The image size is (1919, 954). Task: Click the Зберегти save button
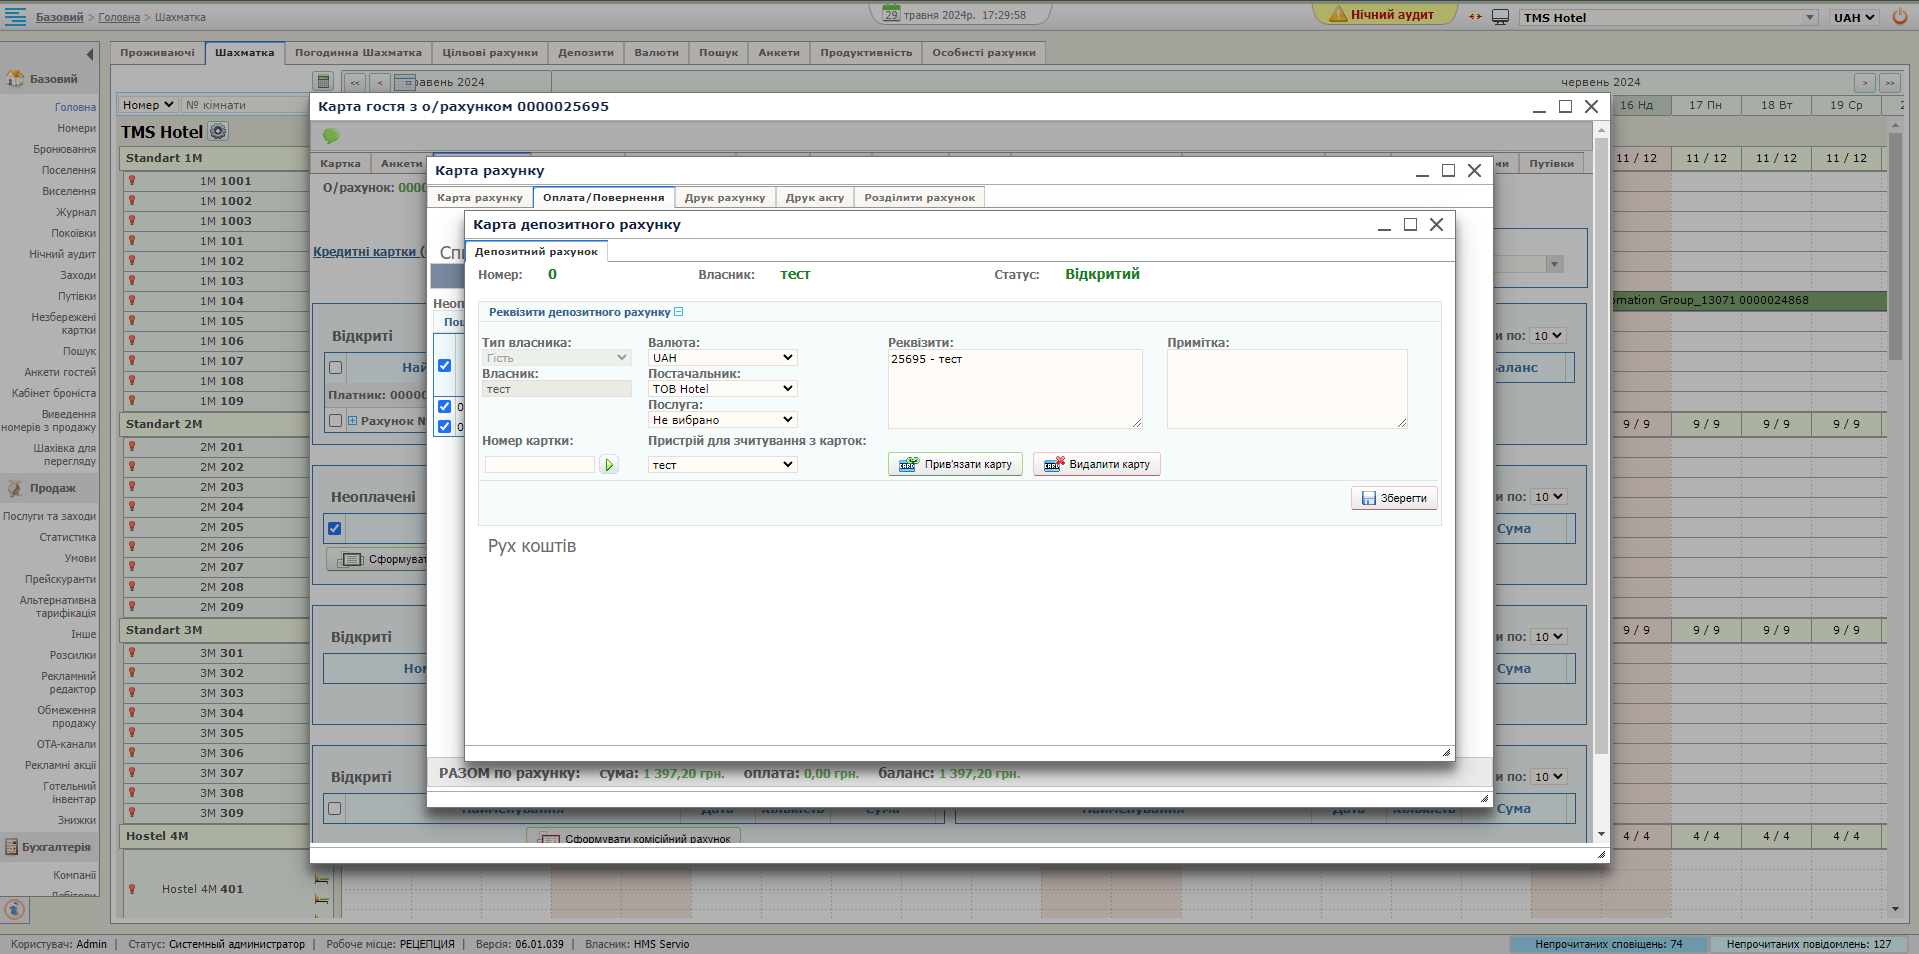pos(1394,498)
